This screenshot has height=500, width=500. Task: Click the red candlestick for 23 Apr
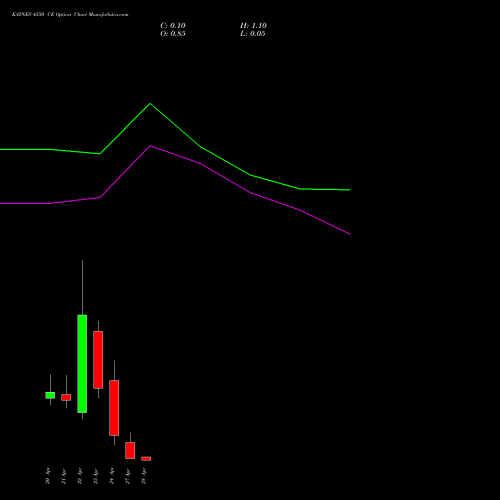(98, 360)
